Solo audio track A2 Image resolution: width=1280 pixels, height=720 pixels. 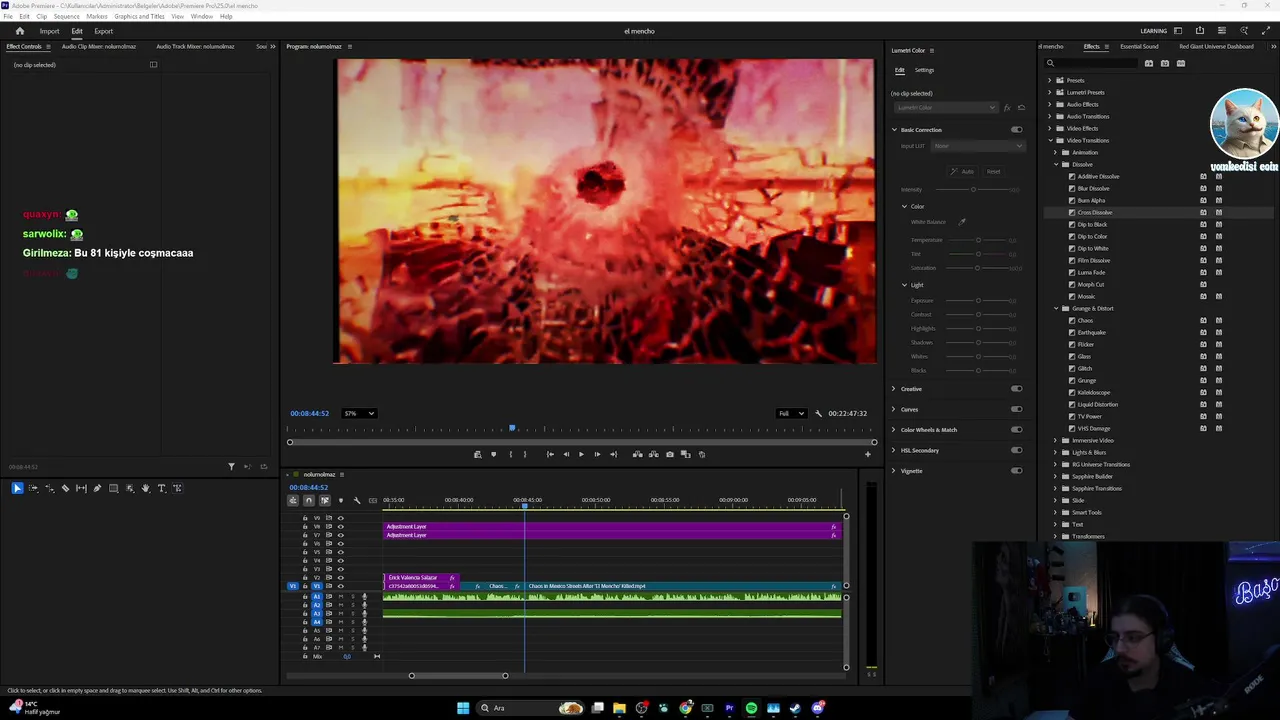(353, 605)
